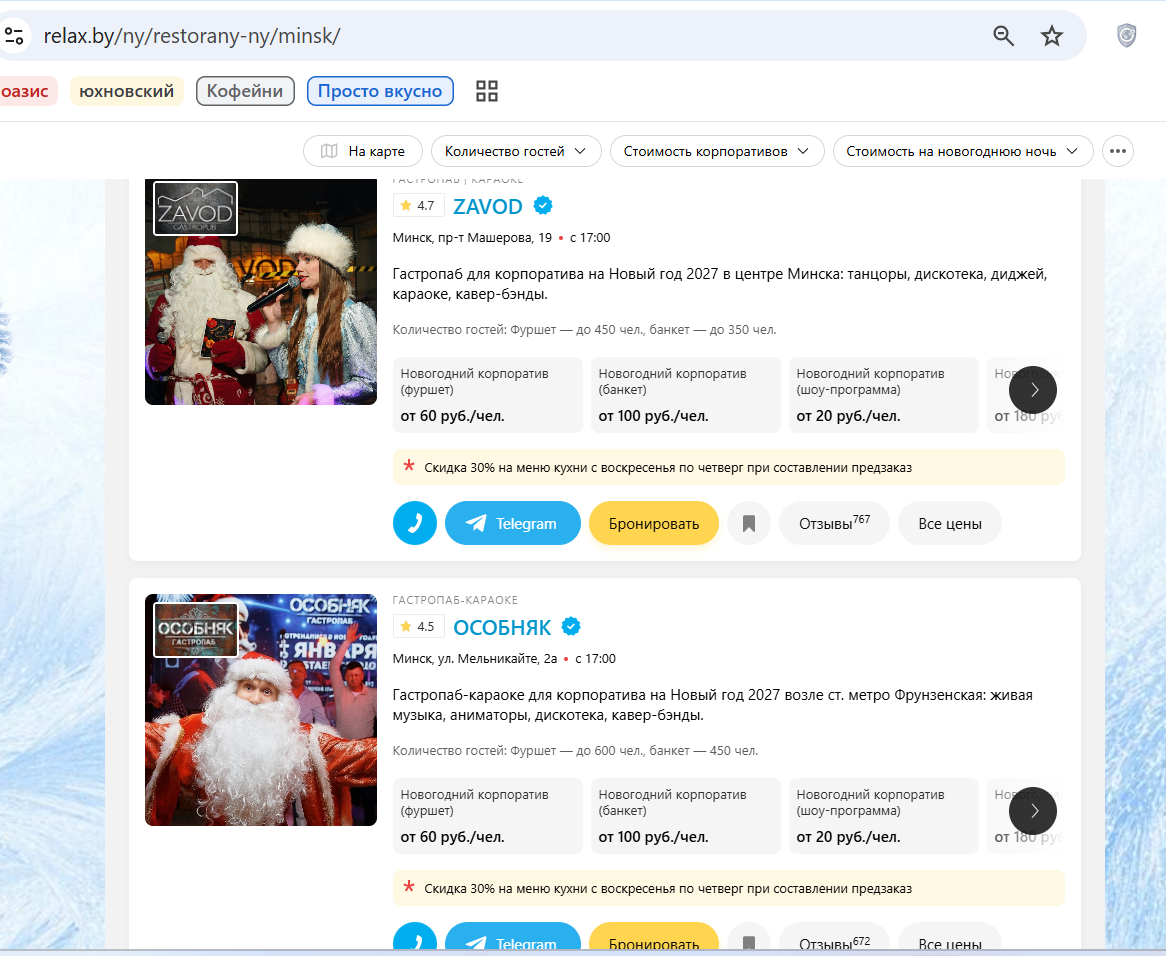Open the shield extension icon
This screenshot has height=956, width=1166.
[1127, 35]
